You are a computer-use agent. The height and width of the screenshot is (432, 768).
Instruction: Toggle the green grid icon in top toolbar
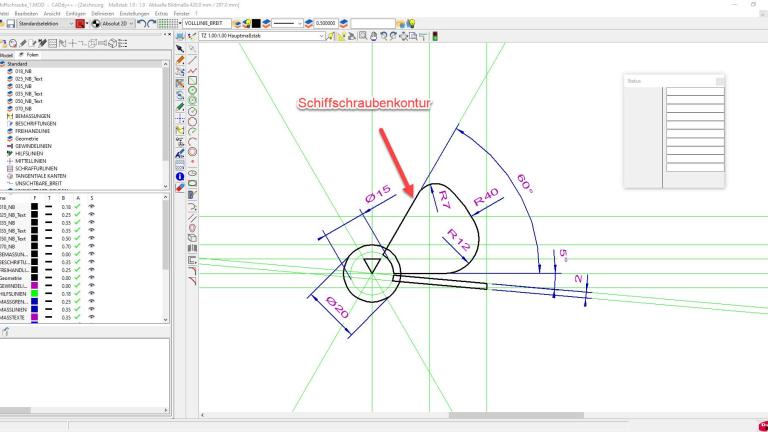167,24
